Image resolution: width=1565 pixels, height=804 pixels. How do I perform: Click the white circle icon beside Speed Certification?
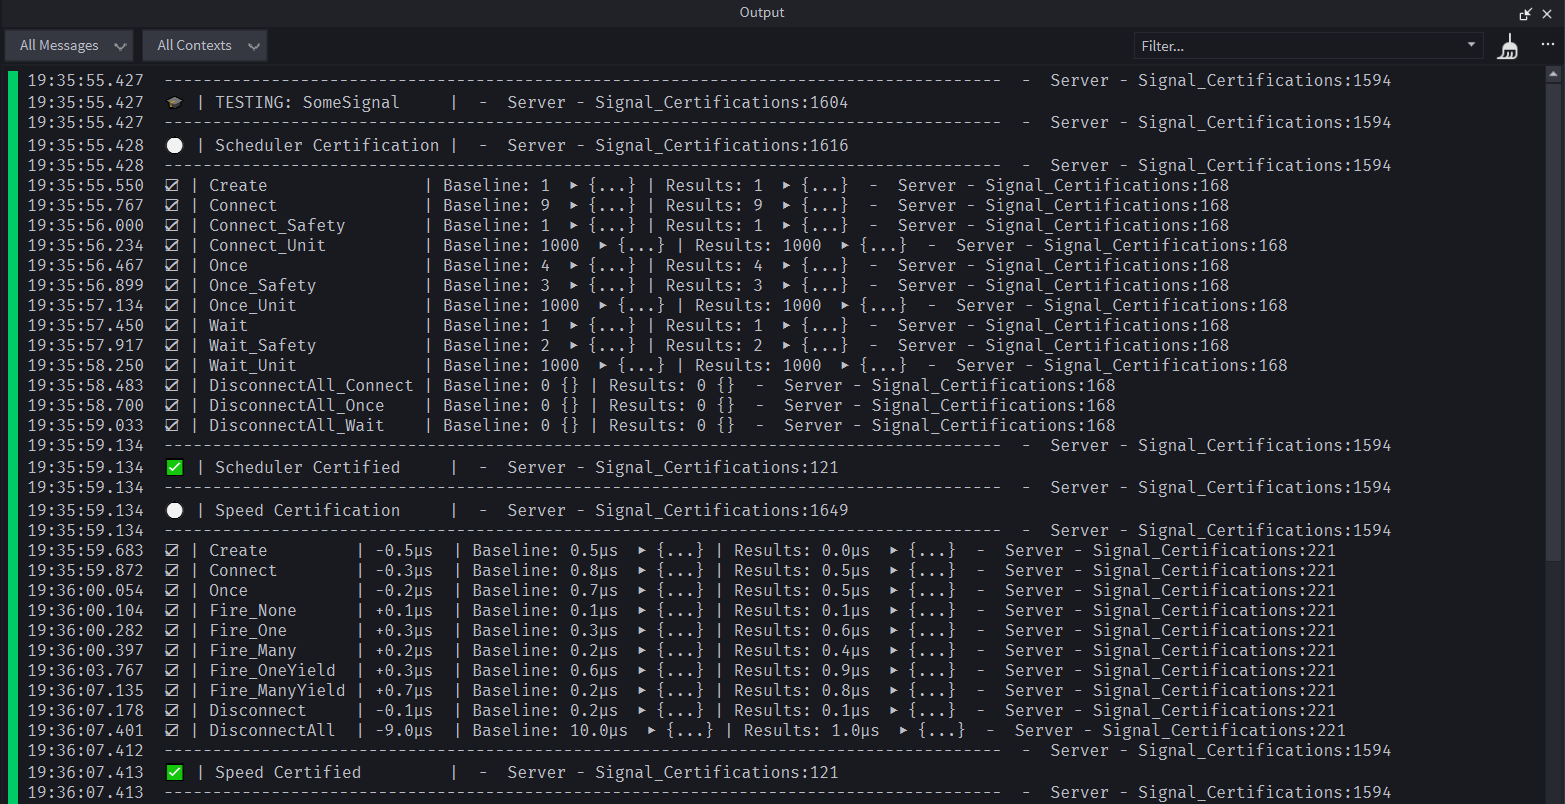point(175,510)
